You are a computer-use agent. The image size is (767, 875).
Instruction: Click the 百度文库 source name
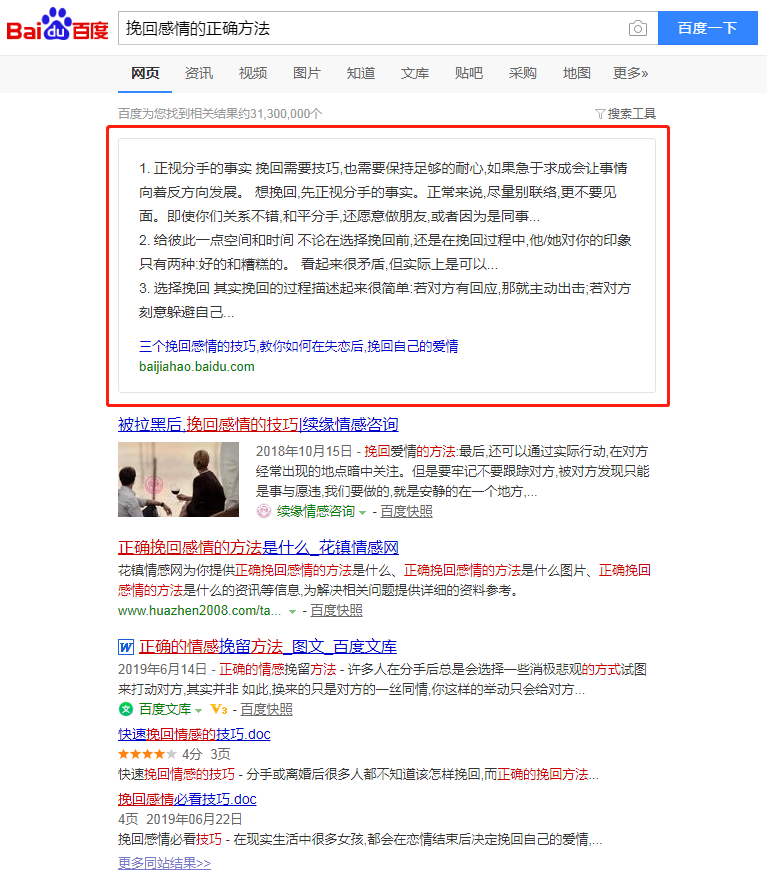click(165, 709)
